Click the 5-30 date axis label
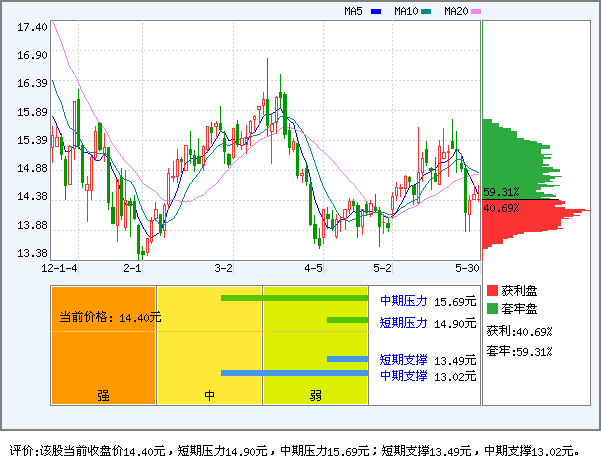 pos(467,268)
